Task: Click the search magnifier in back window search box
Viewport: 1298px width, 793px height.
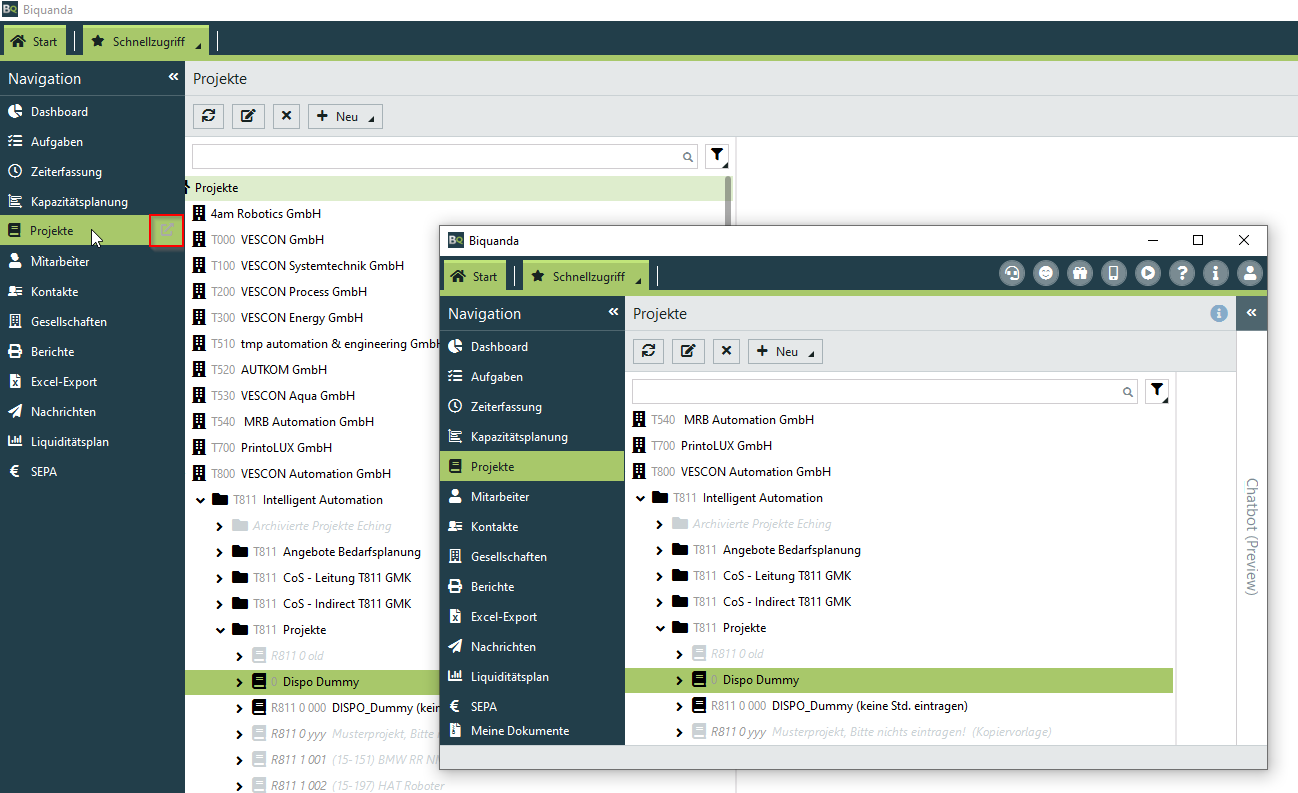Action: (x=688, y=157)
